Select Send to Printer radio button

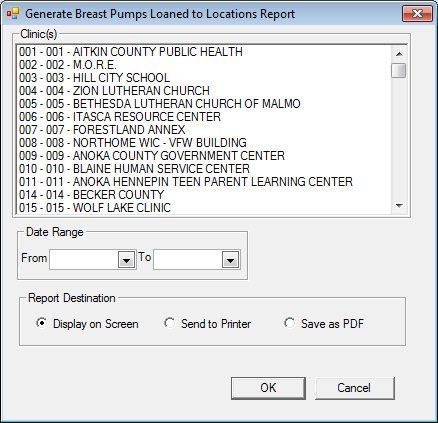point(169,323)
